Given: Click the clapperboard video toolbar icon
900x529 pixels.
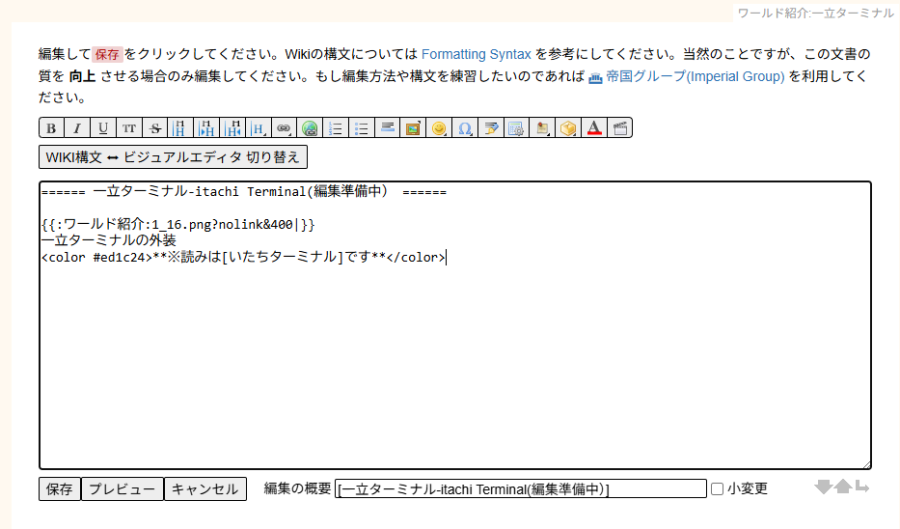Looking at the screenshot, I should pos(619,128).
